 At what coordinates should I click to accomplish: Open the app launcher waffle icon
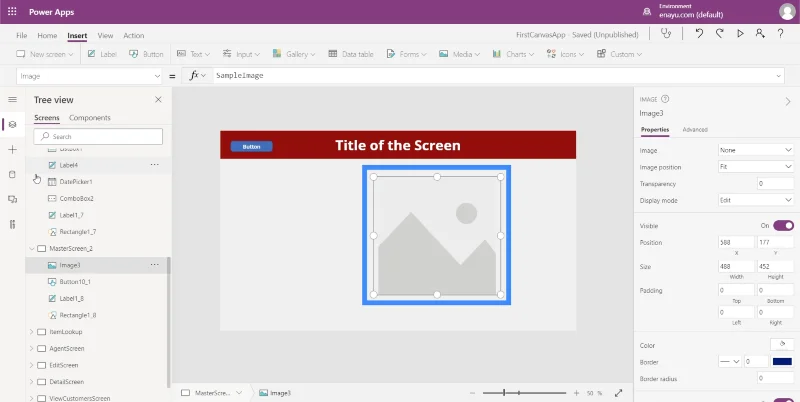[x=12, y=12]
